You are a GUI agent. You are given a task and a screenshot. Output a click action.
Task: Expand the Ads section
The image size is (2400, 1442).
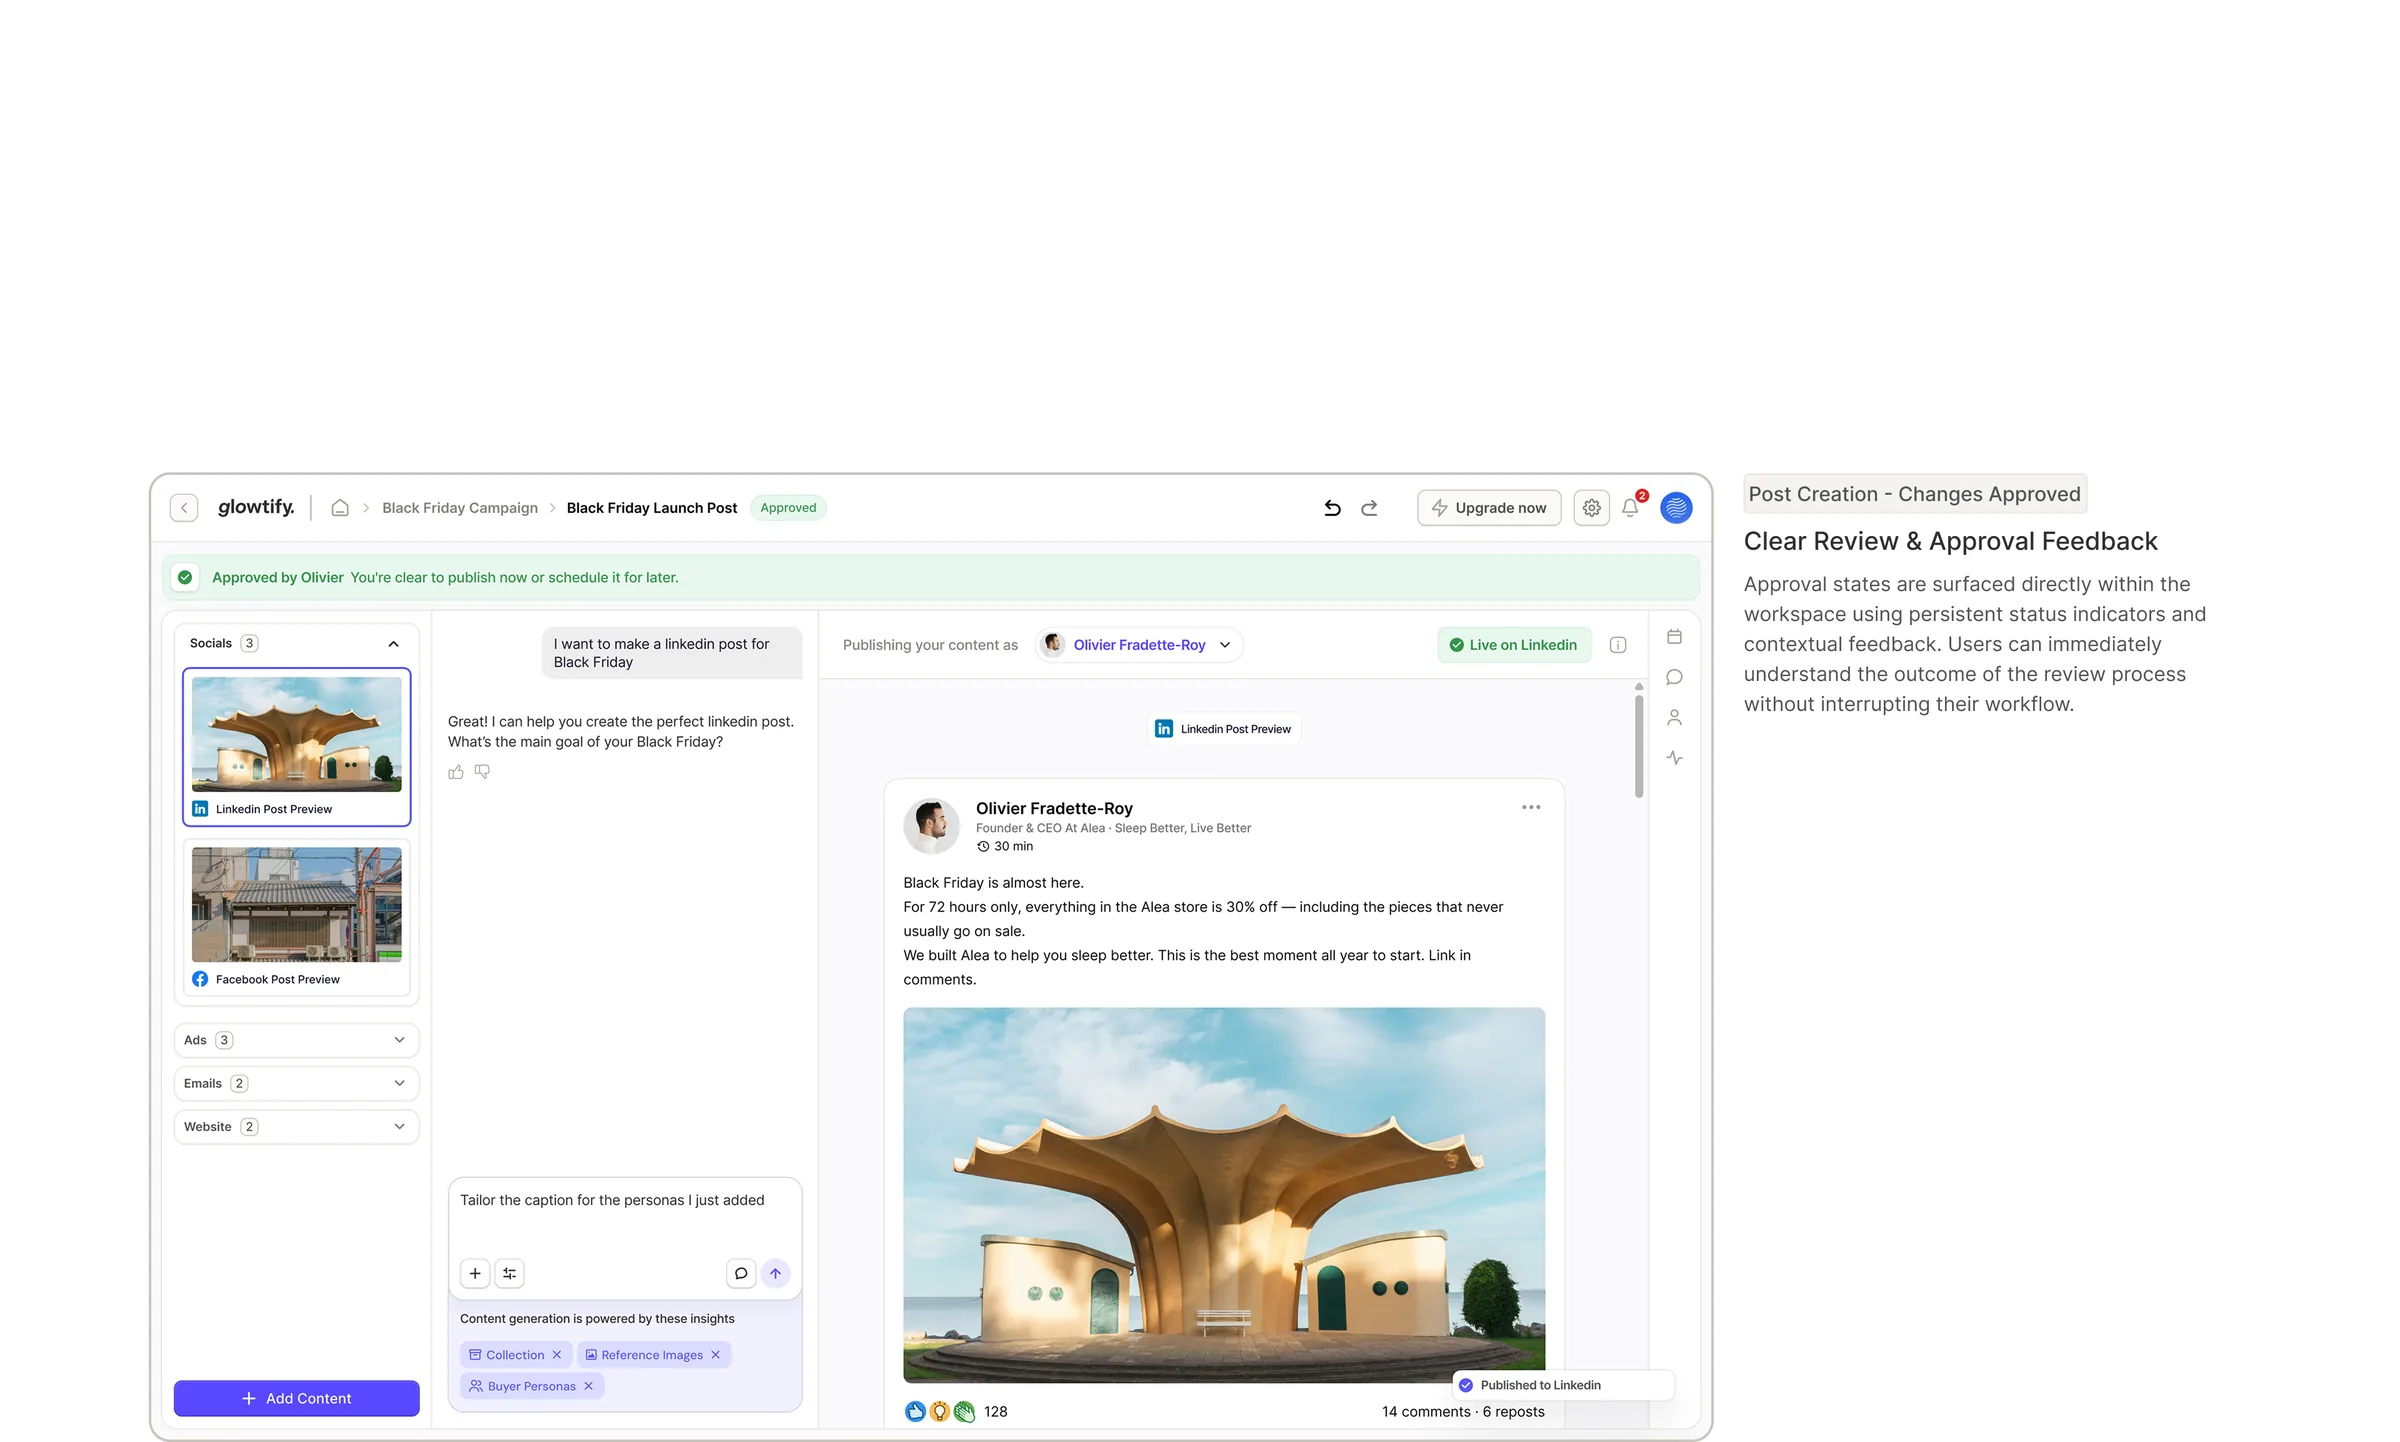pos(297,1040)
